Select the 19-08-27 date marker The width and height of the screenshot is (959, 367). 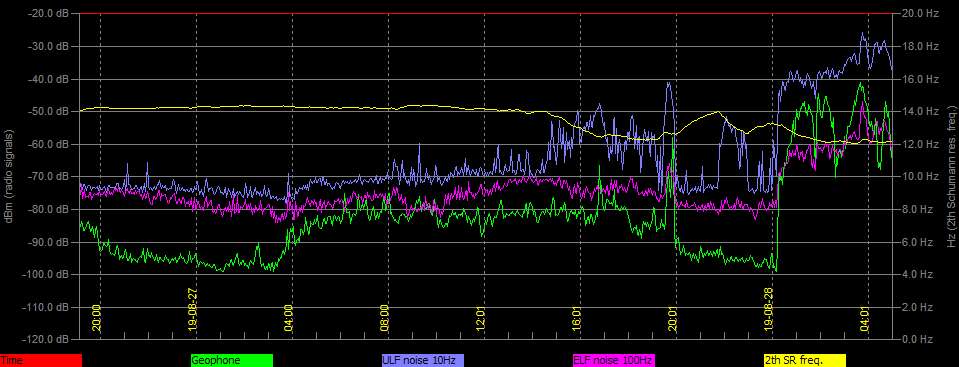pyautogui.click(x=193, y=310)
